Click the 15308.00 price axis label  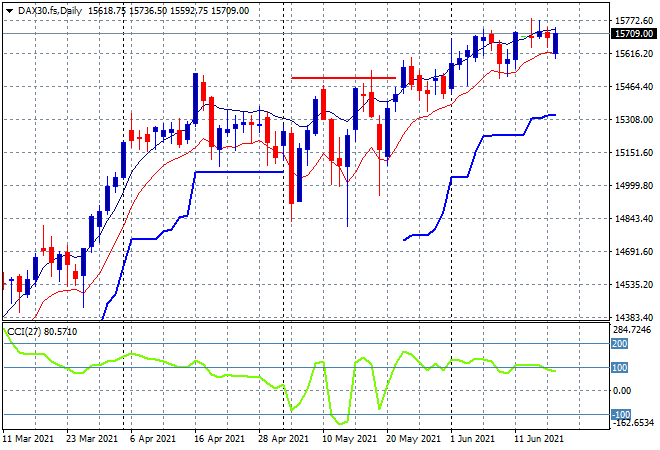coord(634,120)
